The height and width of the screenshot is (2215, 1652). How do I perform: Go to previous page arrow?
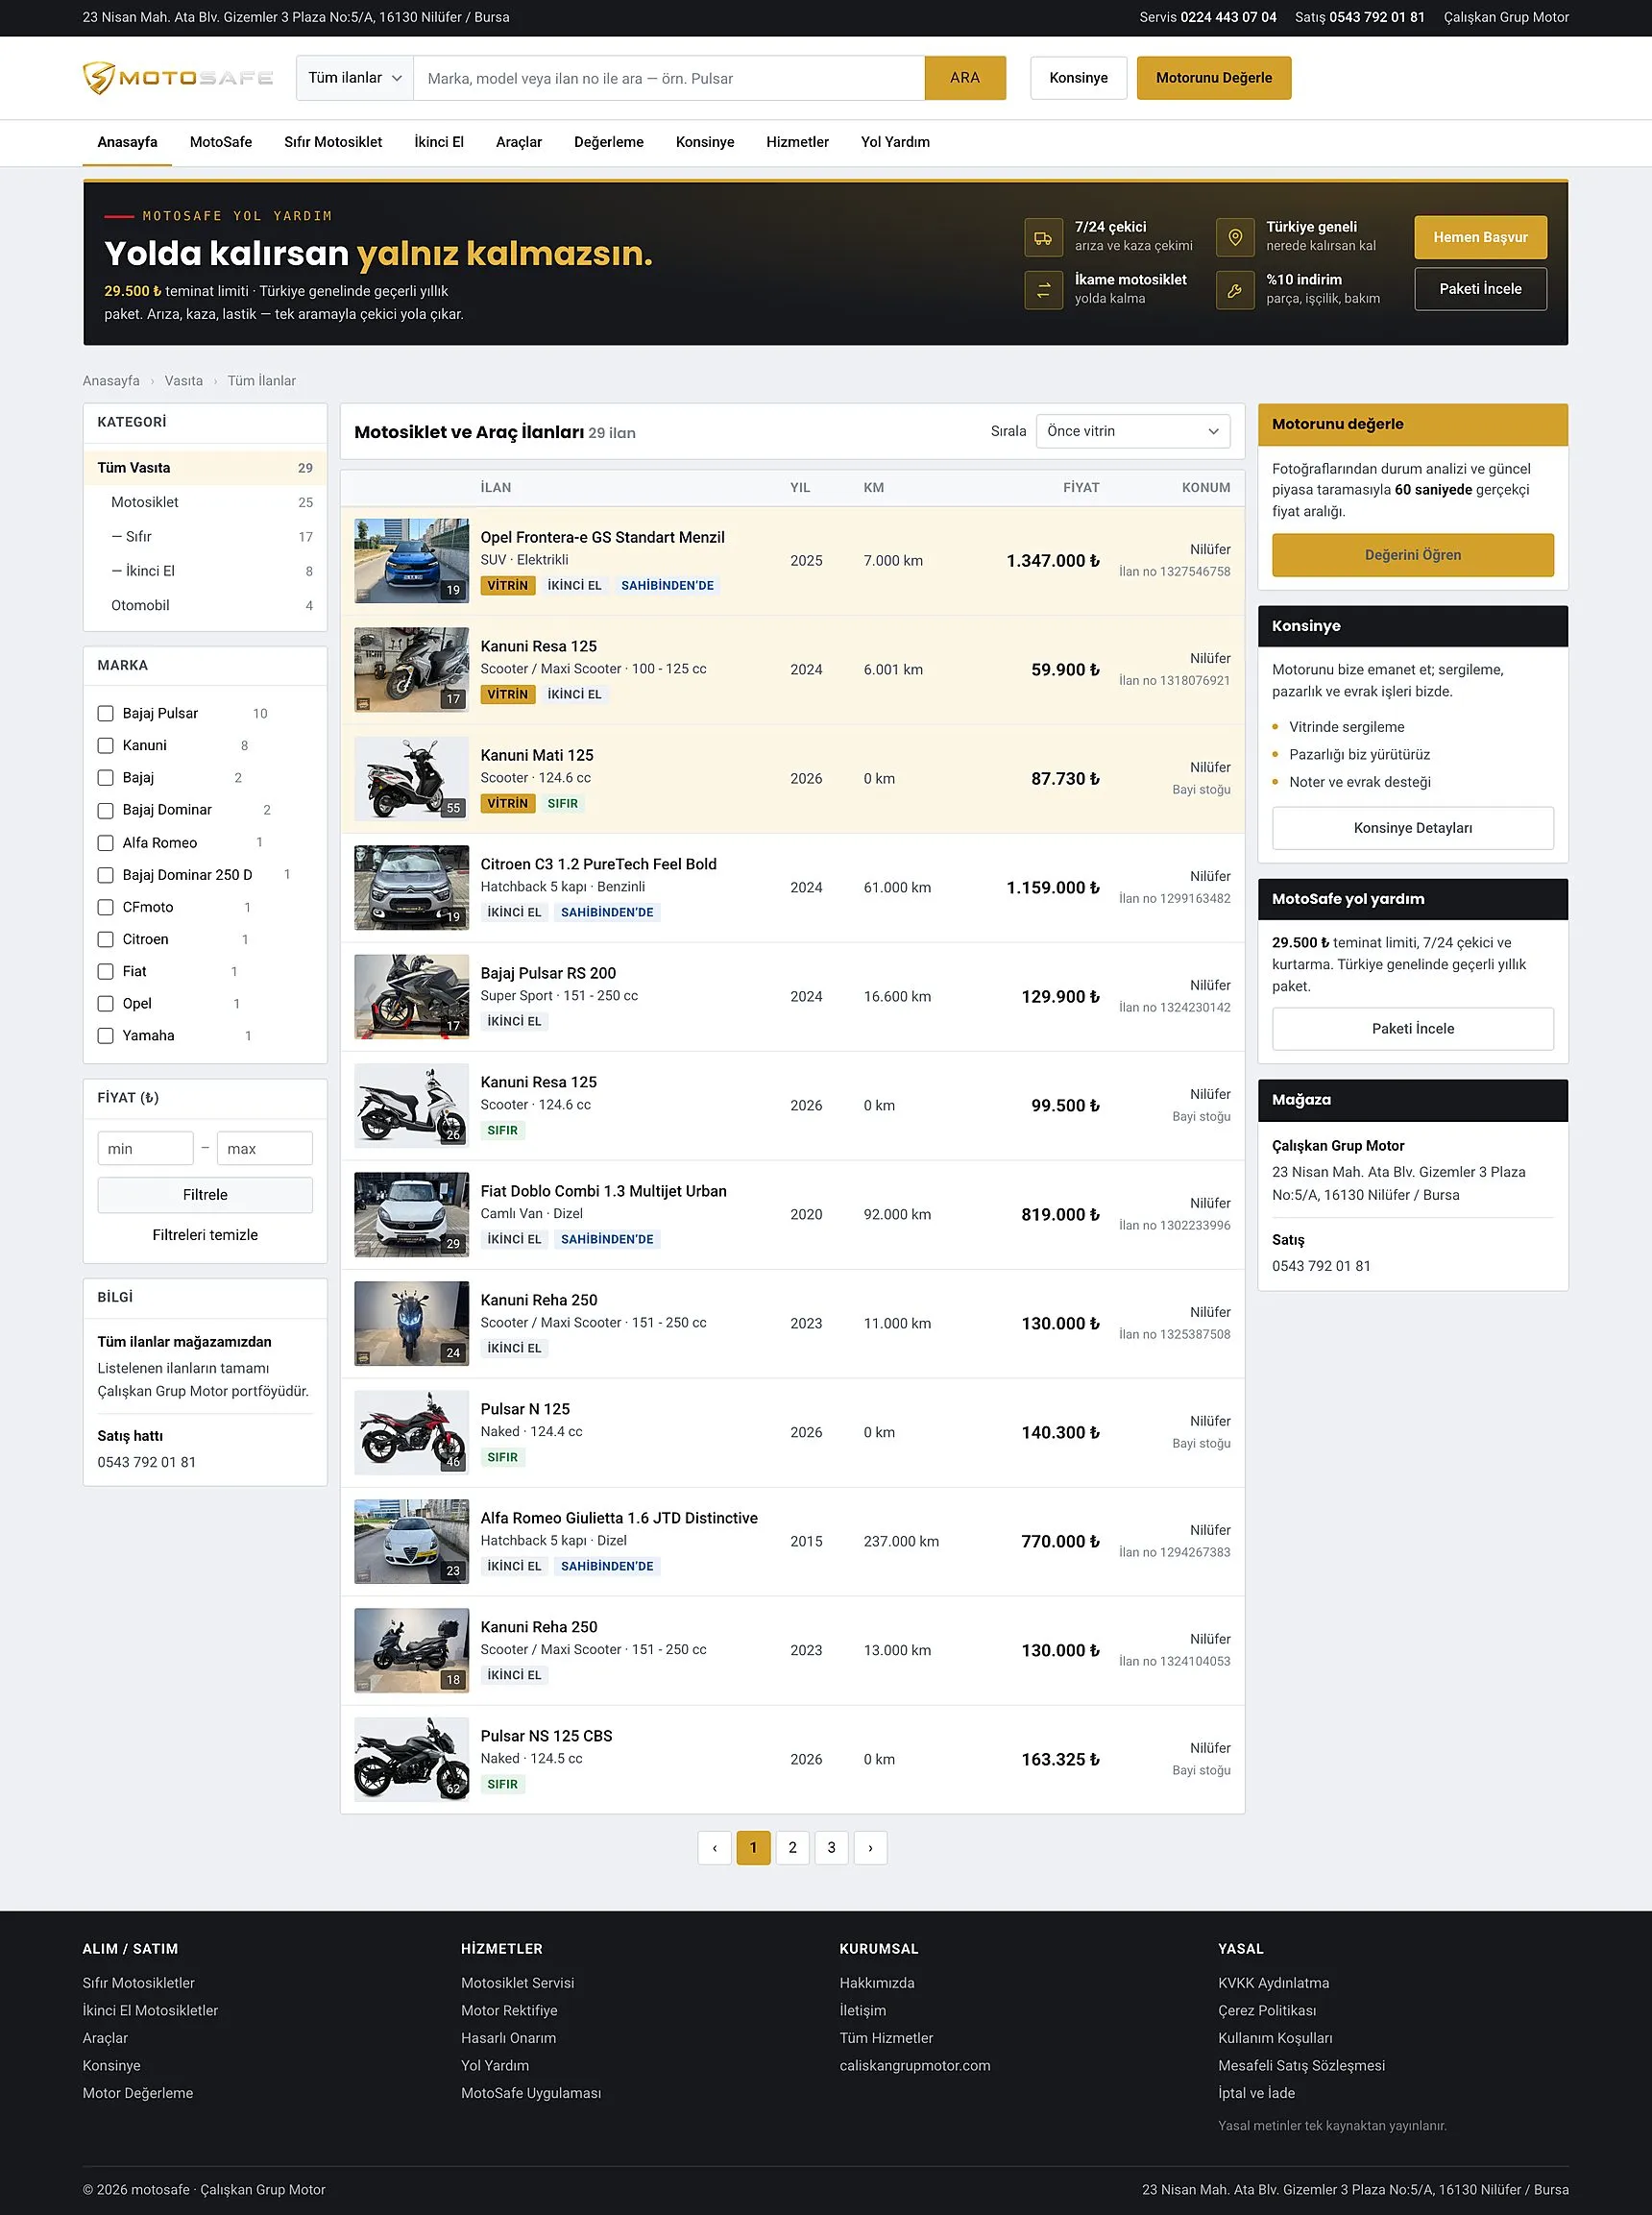(x=714, y=1848)
